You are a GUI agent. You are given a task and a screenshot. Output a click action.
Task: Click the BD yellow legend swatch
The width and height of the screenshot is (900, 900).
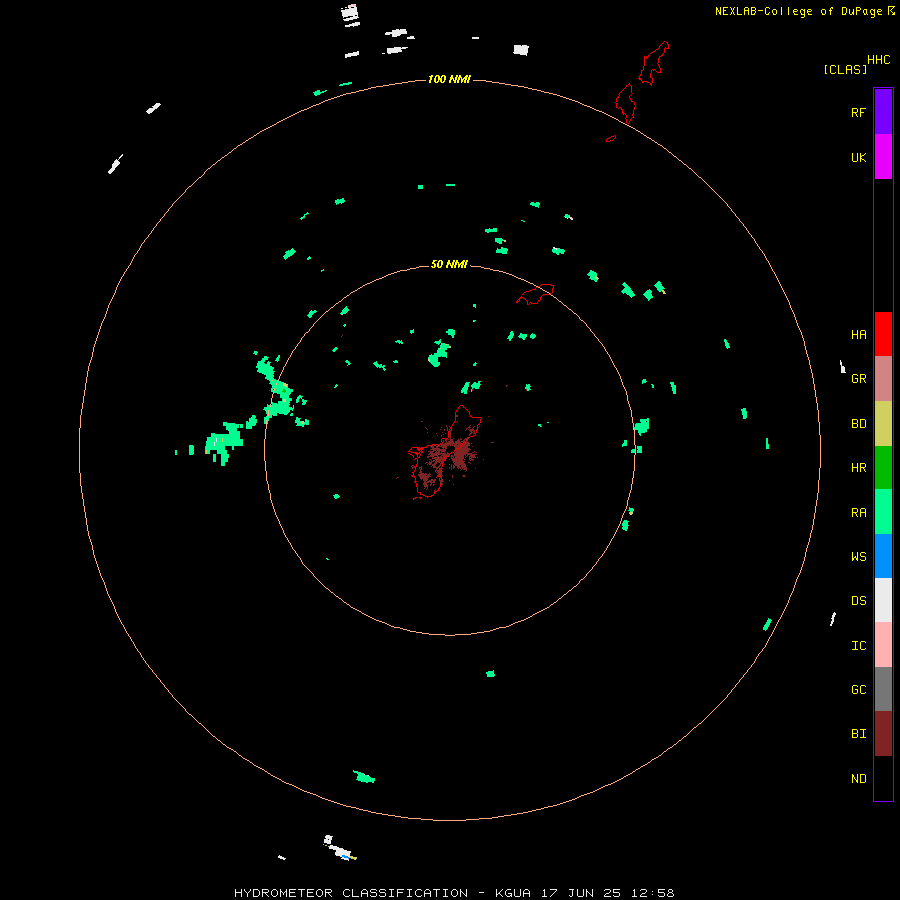(883, 424)
